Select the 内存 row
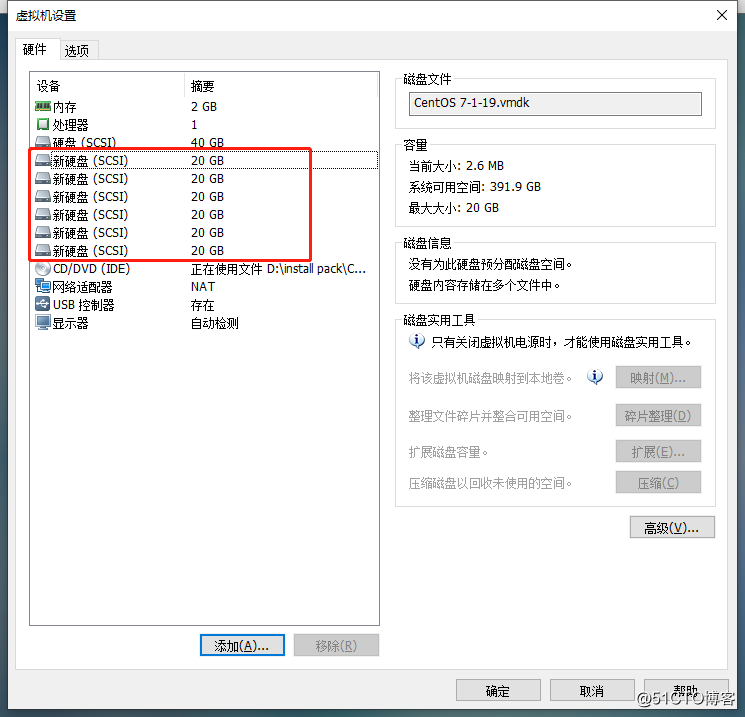 click(205, 106)
